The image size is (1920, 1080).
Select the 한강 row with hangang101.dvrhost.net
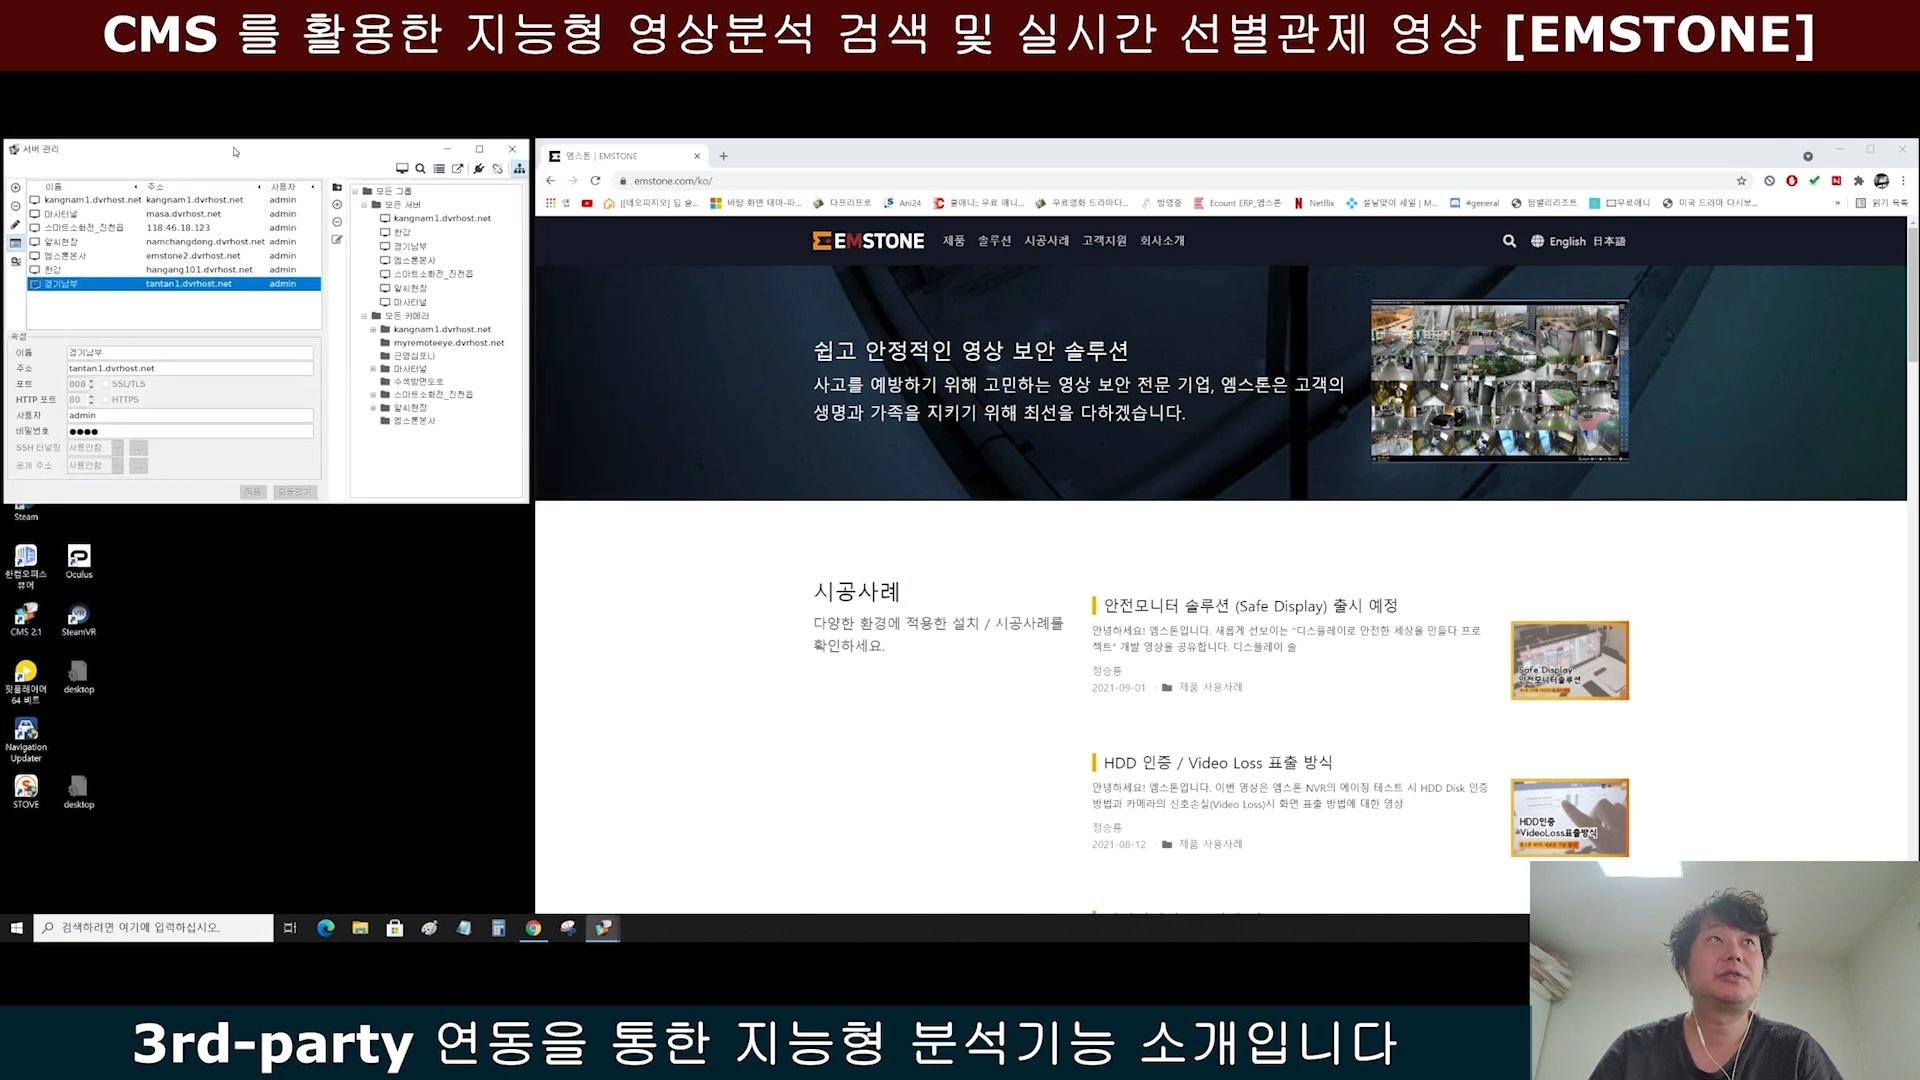click(174, 270)
